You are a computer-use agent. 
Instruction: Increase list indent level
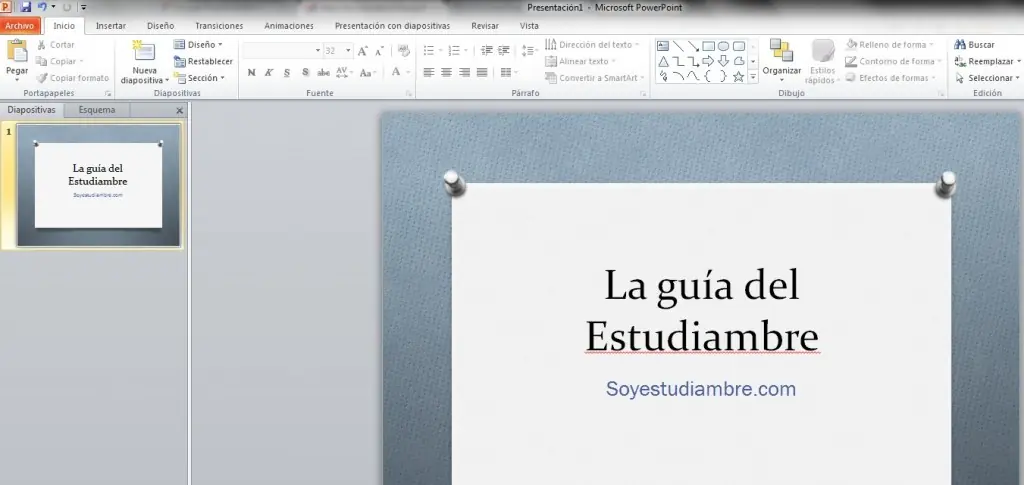click(504, 50)
